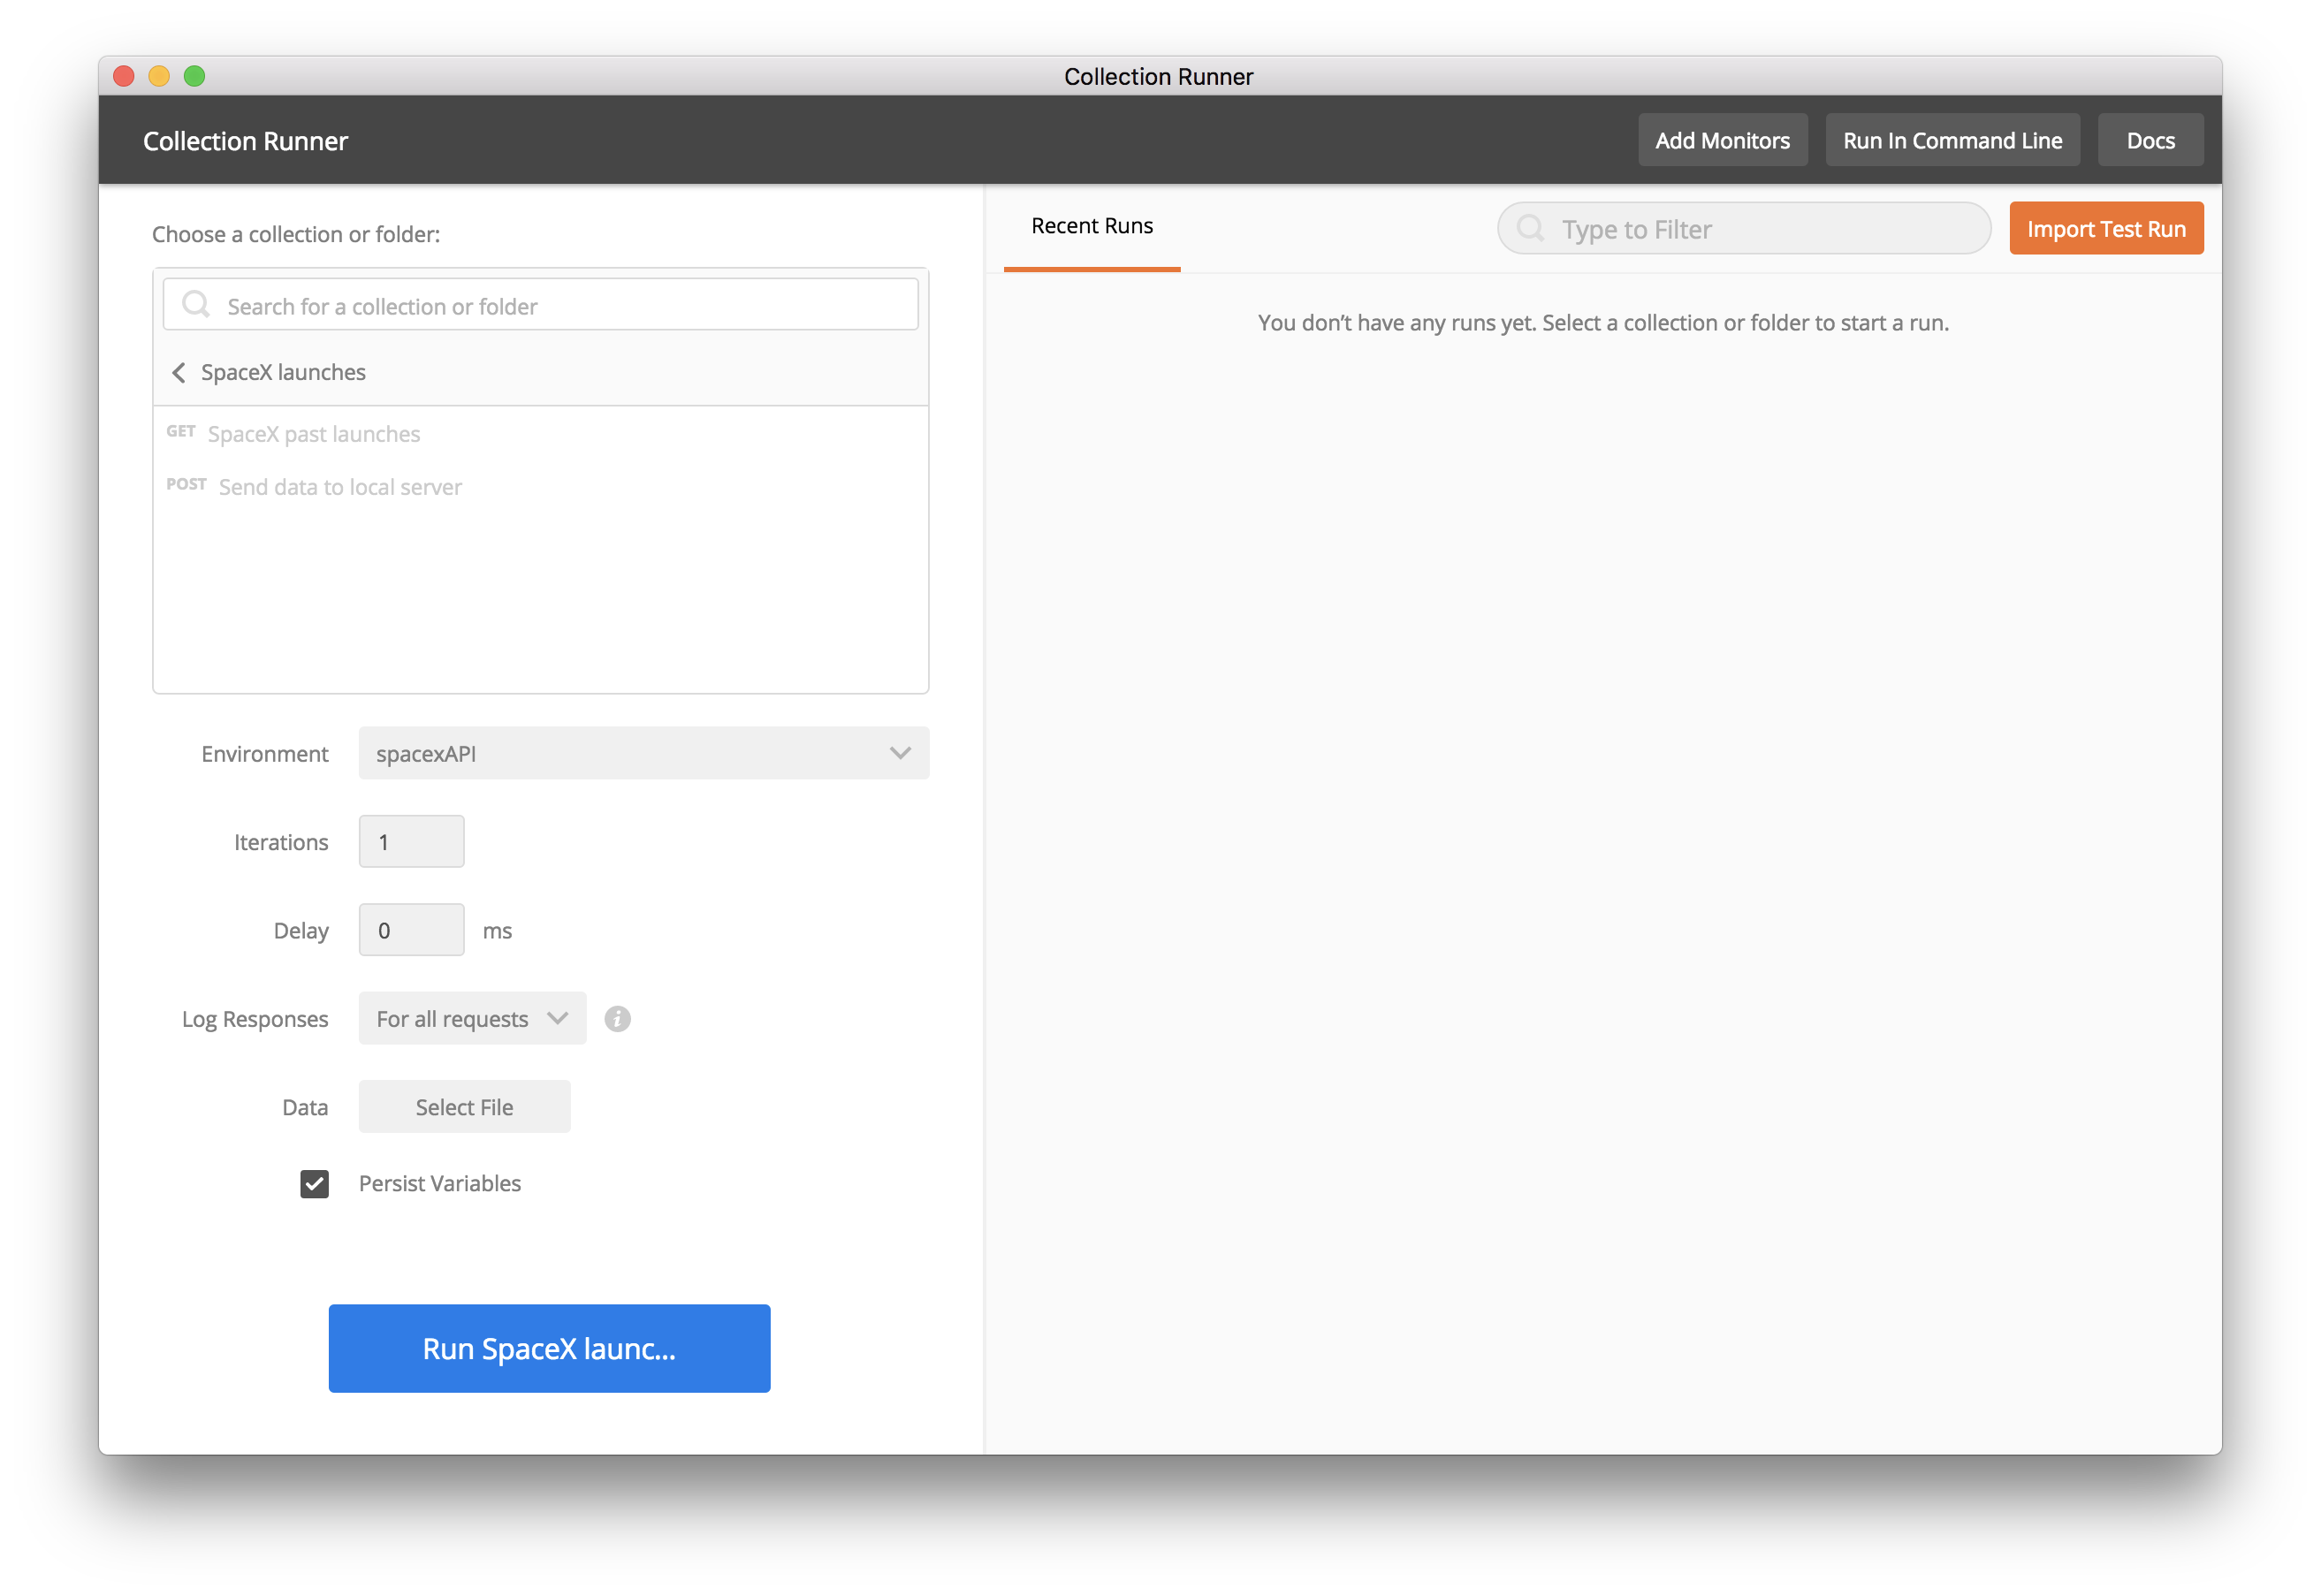Click the yellow minimize window button

159,76
